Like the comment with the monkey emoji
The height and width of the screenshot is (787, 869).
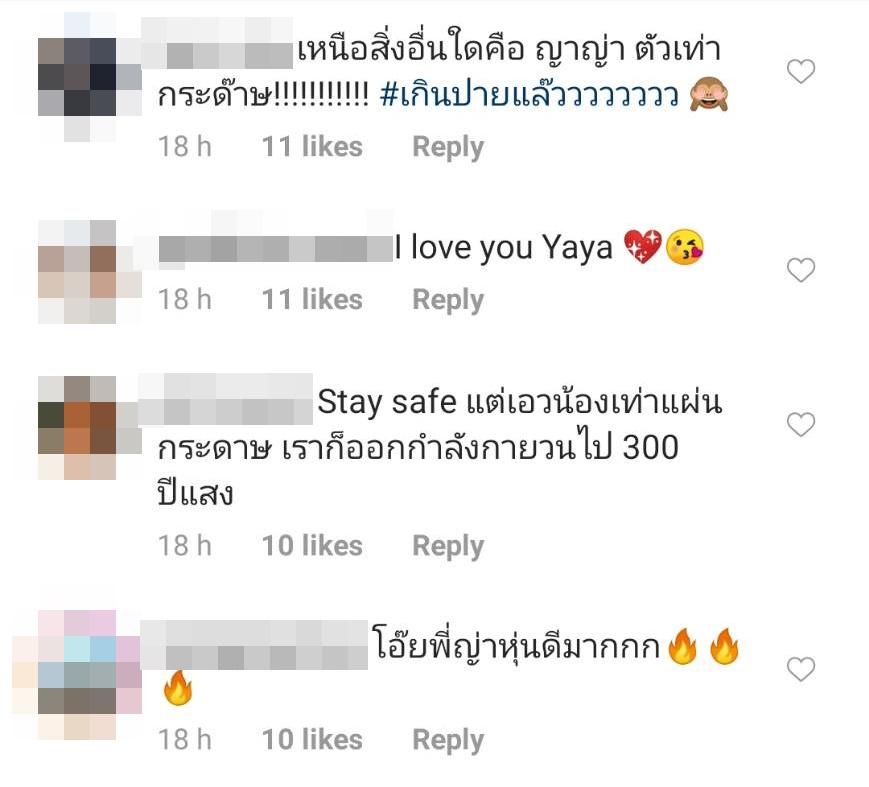(x=801, y=71)
